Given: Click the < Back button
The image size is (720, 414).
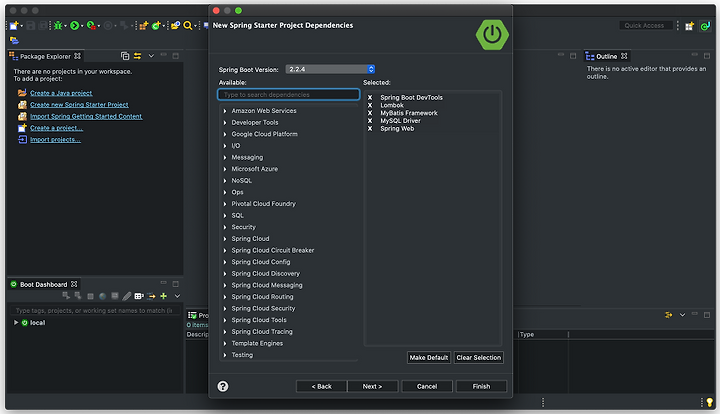Looking at the screenshot, I should pos(321,386).
